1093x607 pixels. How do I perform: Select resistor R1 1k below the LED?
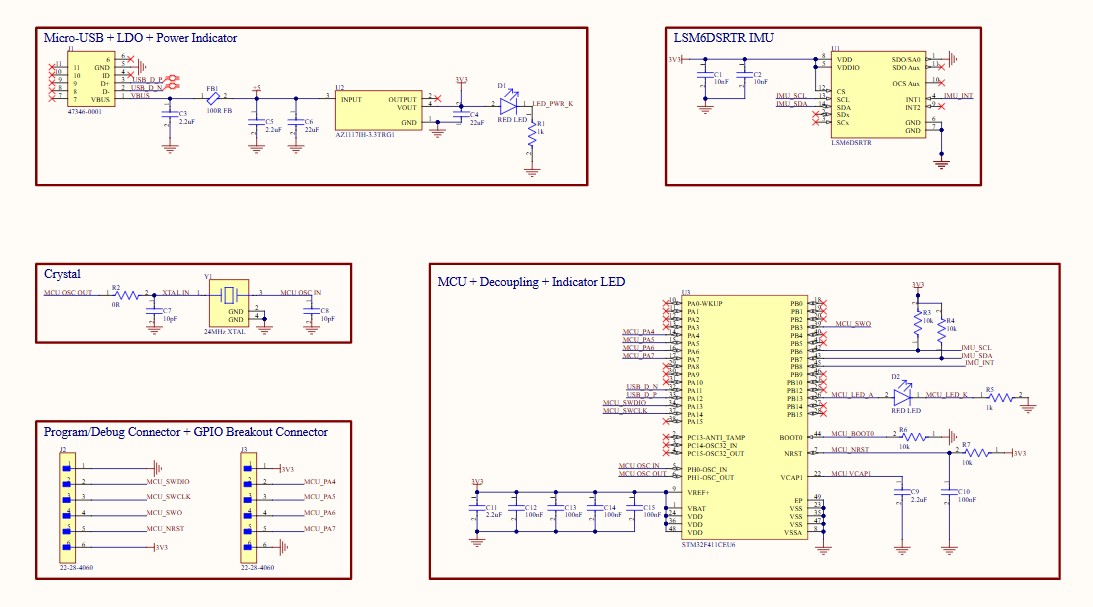coord(531,133)
